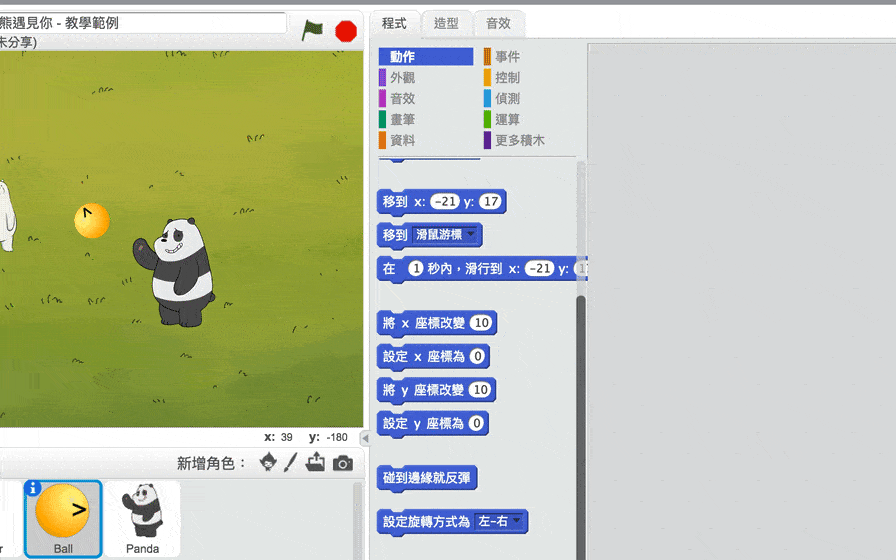Edit value 10 in 將 y 座標改變 block
This screenshot has width=896, height=560.
click(480, 390)
